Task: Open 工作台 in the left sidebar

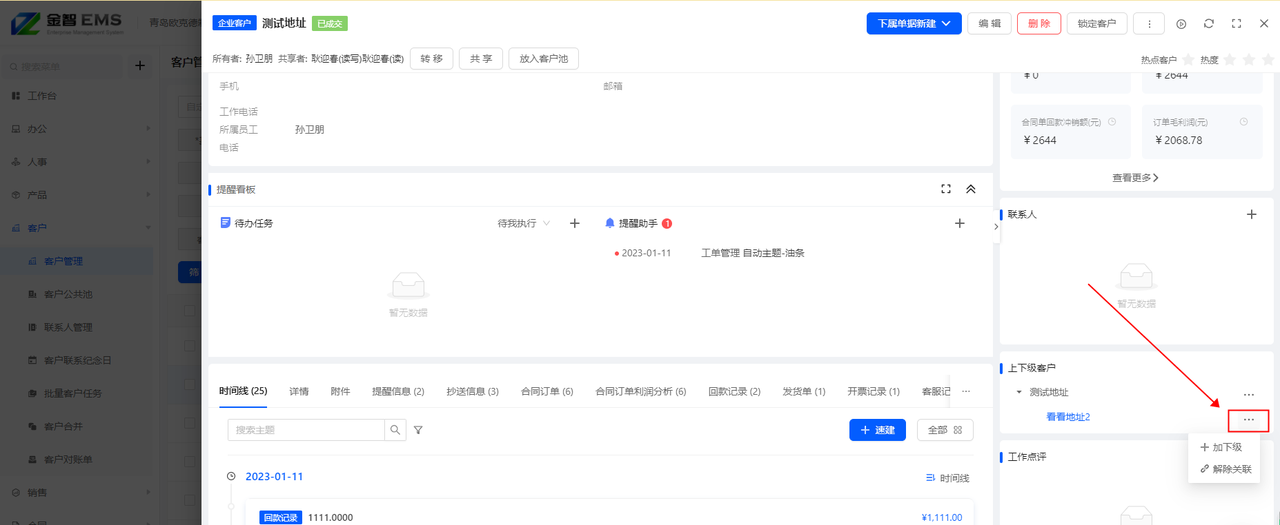Action: tap(42, 96)
